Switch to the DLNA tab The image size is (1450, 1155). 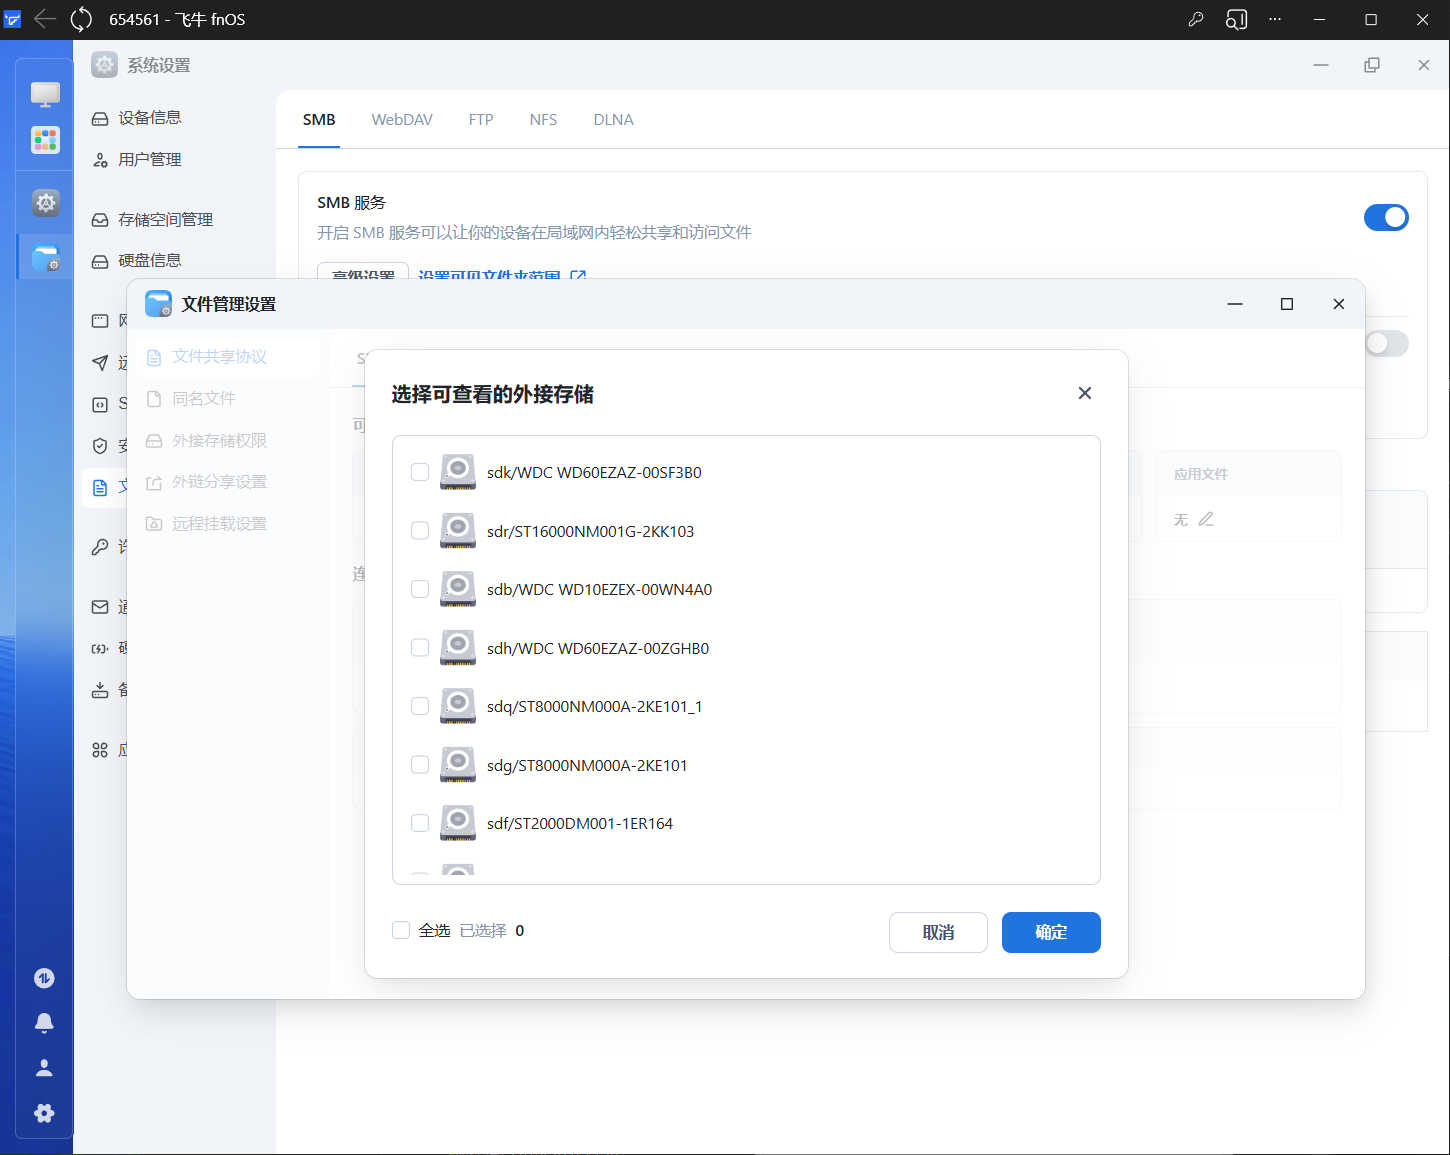pos(613,119)
